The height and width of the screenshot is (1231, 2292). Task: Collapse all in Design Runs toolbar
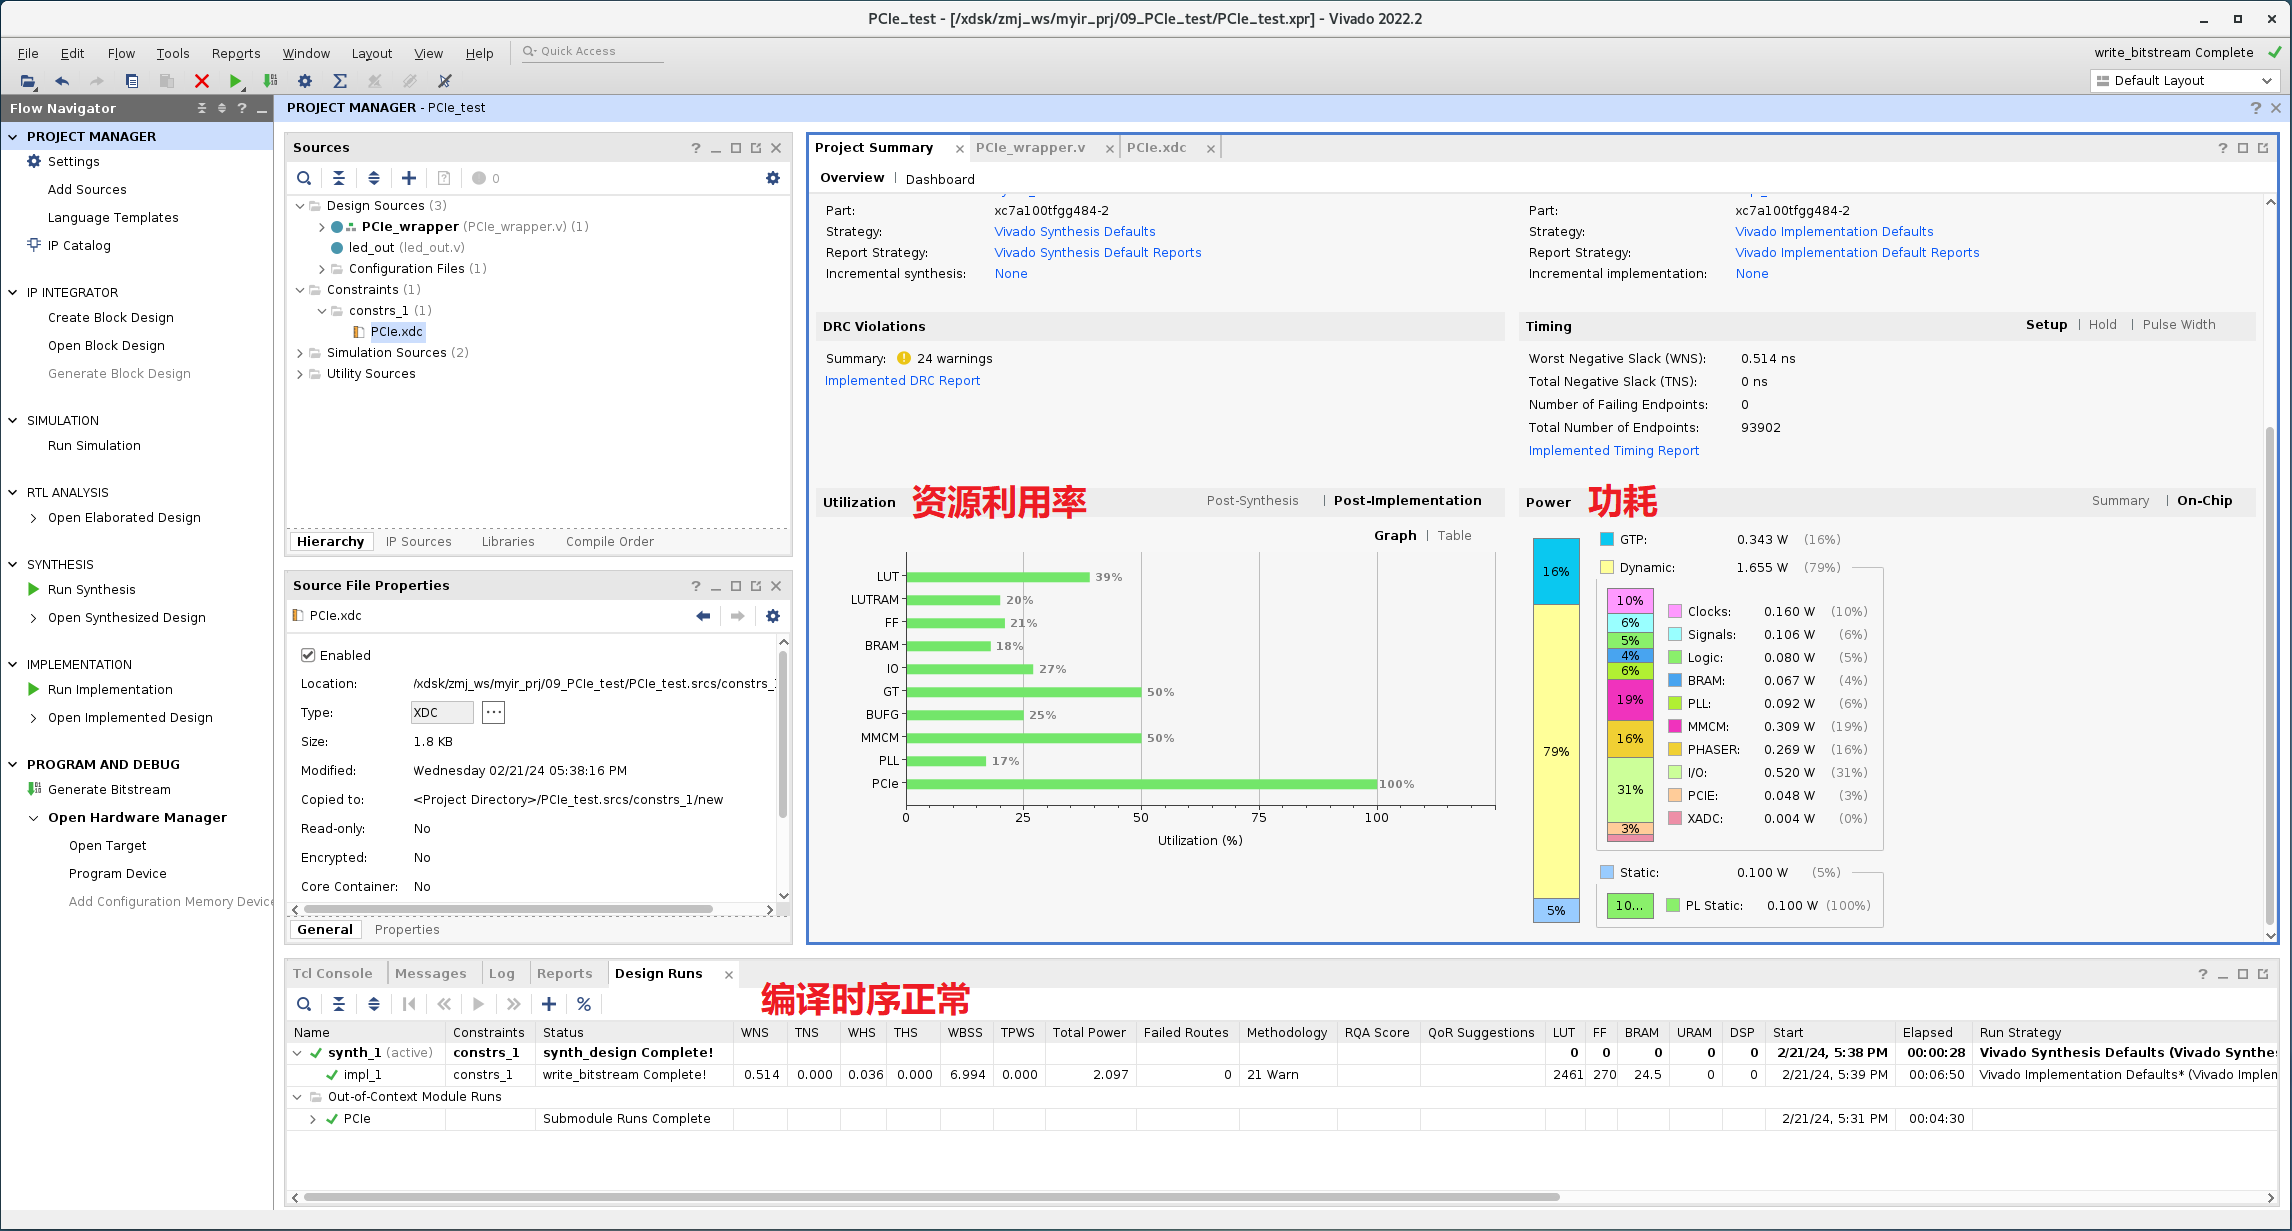click(339, 1004)
